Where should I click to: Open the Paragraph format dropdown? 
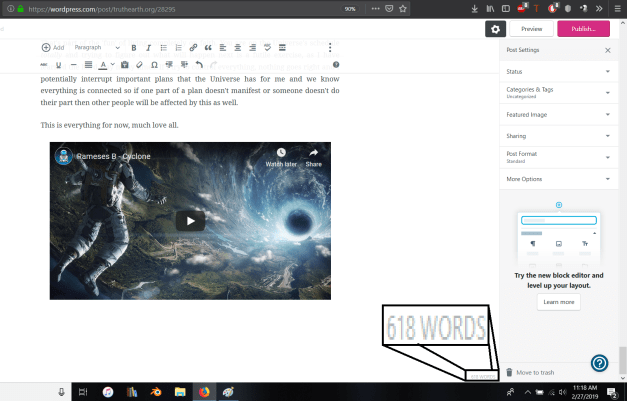96,47
